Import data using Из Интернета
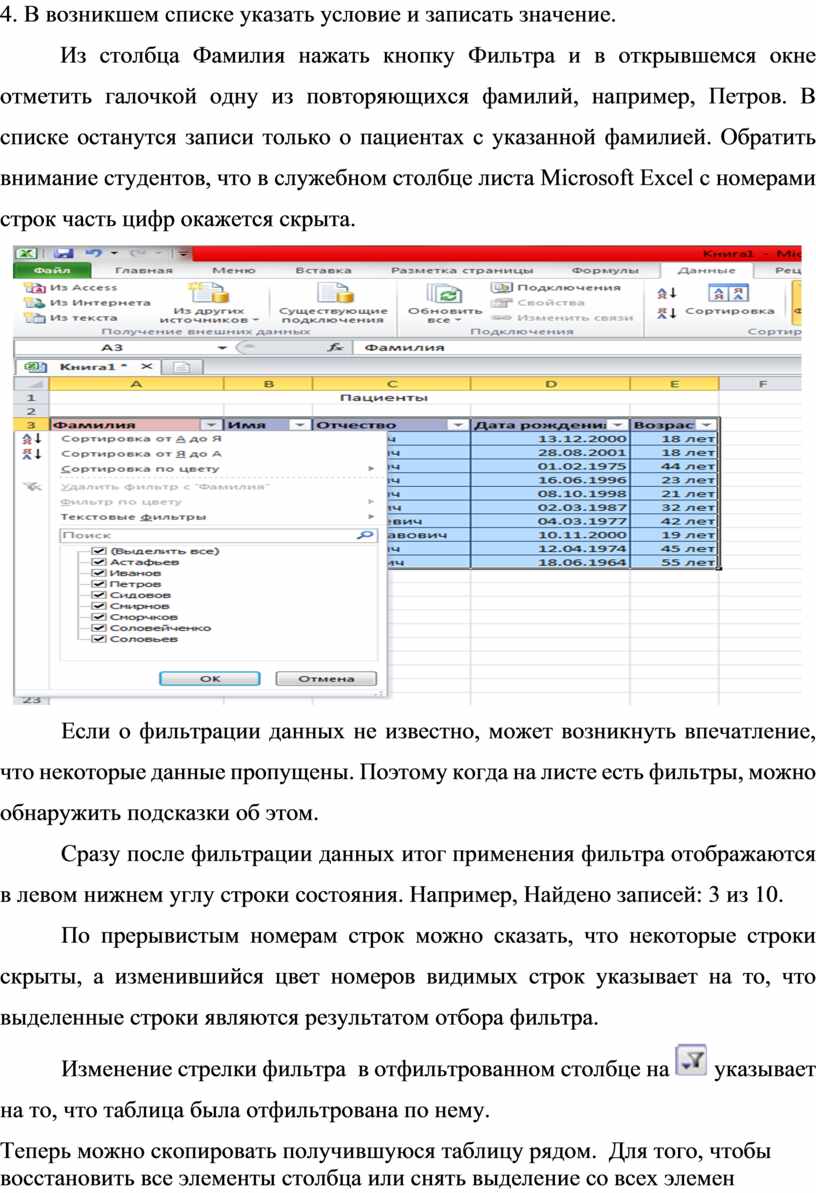The image size is (816, 1193). pyautogui.click(x=88, y=303)
